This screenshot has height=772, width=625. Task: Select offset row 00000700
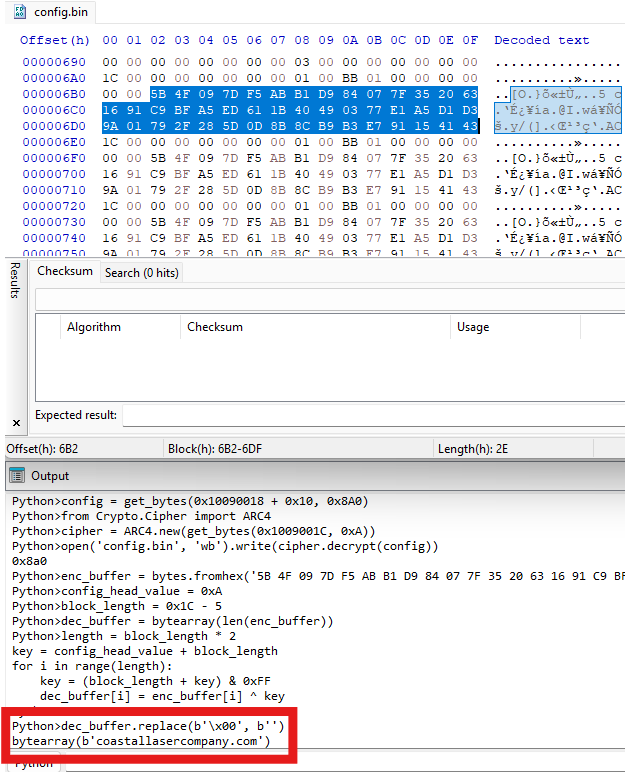click(x=54, y=174)
